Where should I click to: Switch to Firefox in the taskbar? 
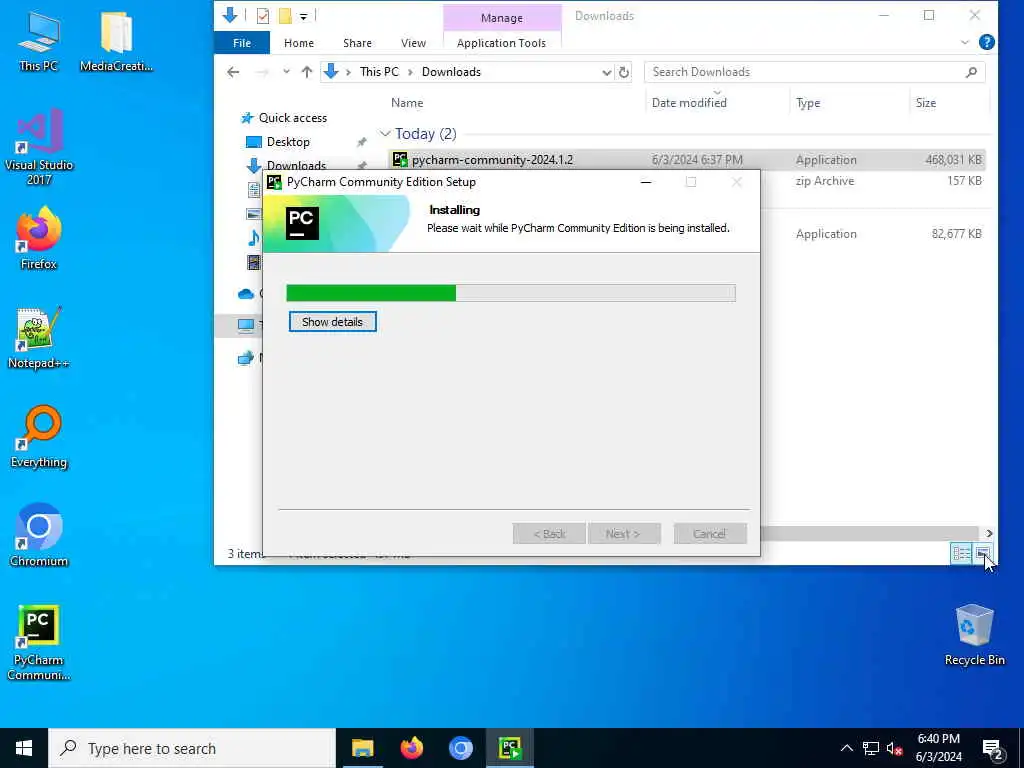[411, 748]
